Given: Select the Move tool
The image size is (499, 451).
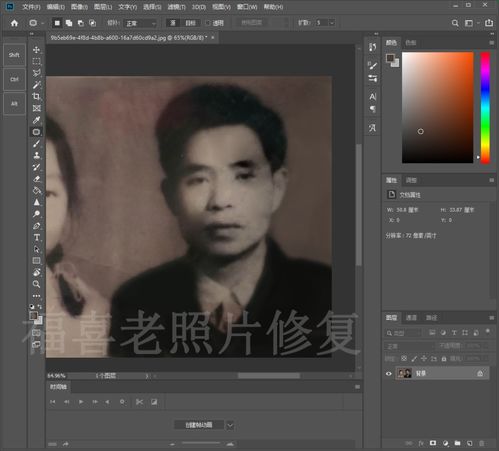Looking at the screenshot, I should pos(37,50).
